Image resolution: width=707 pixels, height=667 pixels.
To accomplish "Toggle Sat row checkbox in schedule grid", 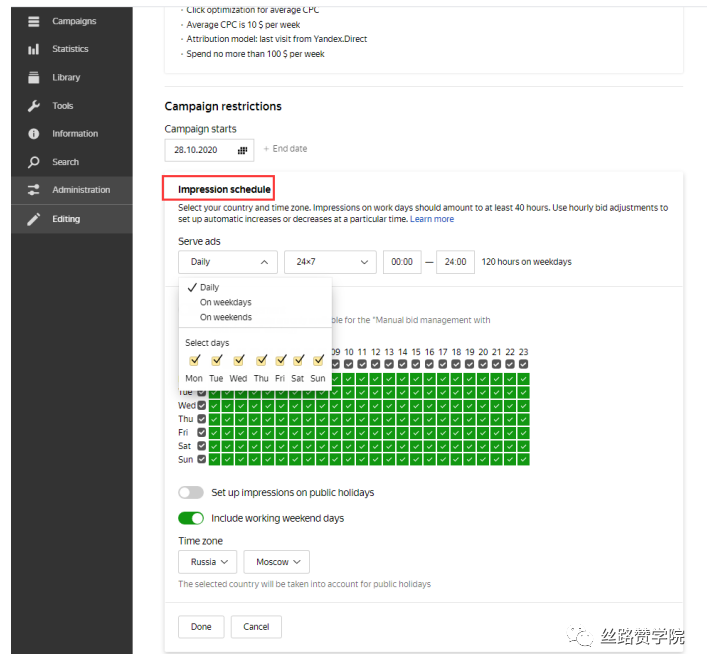I will 202,446.
